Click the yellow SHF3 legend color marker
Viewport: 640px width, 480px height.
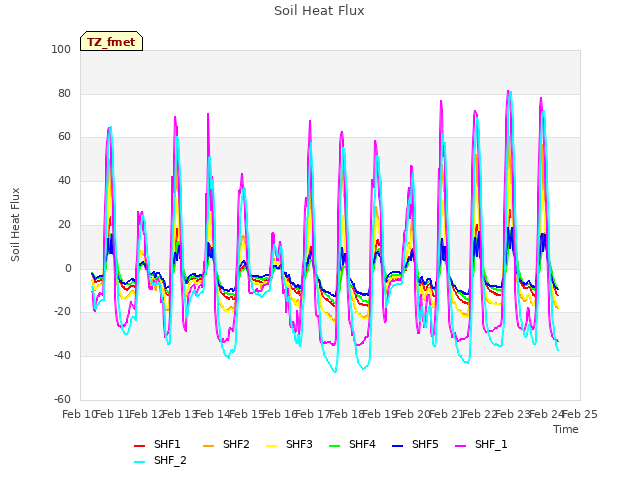tap(271, 446)
